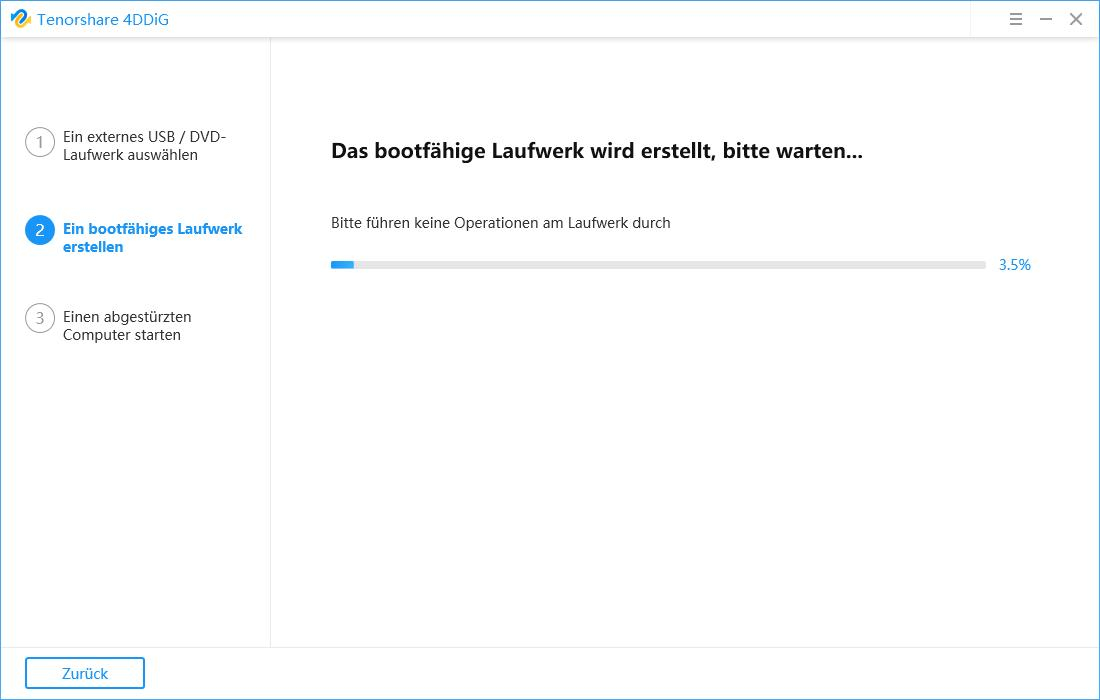This screenshot has width=1100, height=700.
Task: Click the step 2 blue circle icon
Action: click(39, 229)
